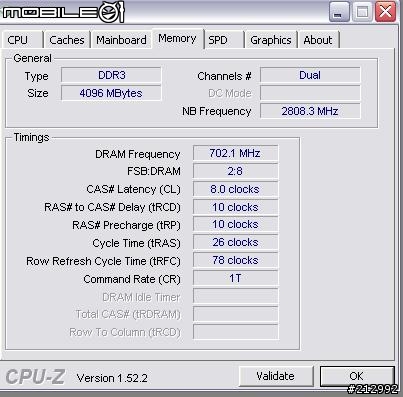Select the Mainboard tab
This screenshot has height=397, width=403.
tap(121, 40)
